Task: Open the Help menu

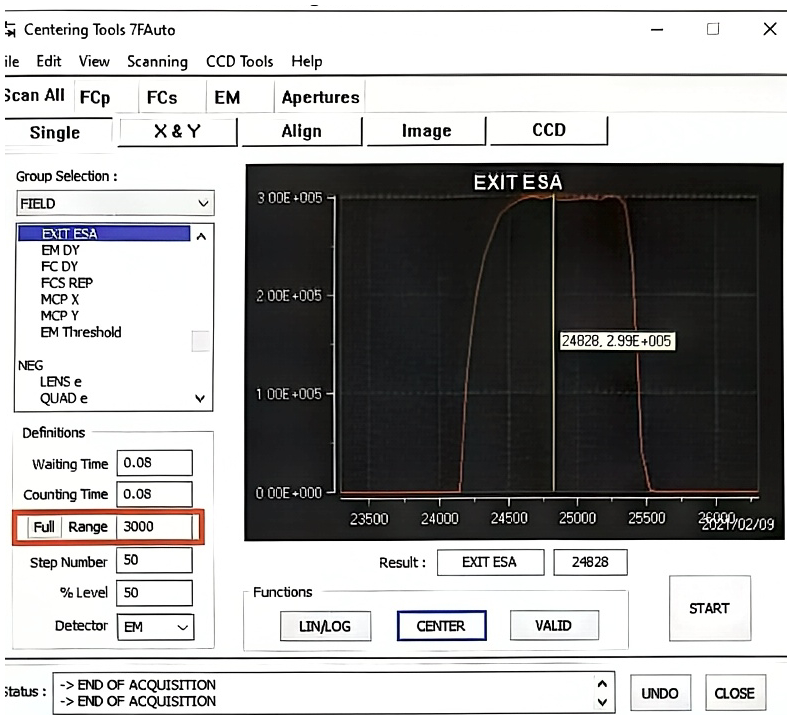Action: click(307, 61)
